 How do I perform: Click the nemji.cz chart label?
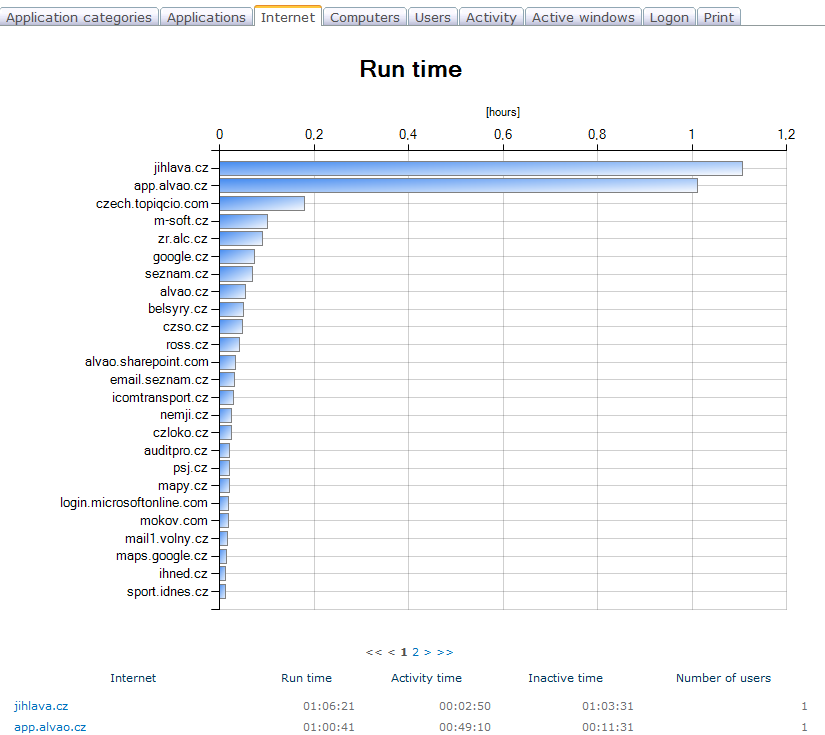184,415
